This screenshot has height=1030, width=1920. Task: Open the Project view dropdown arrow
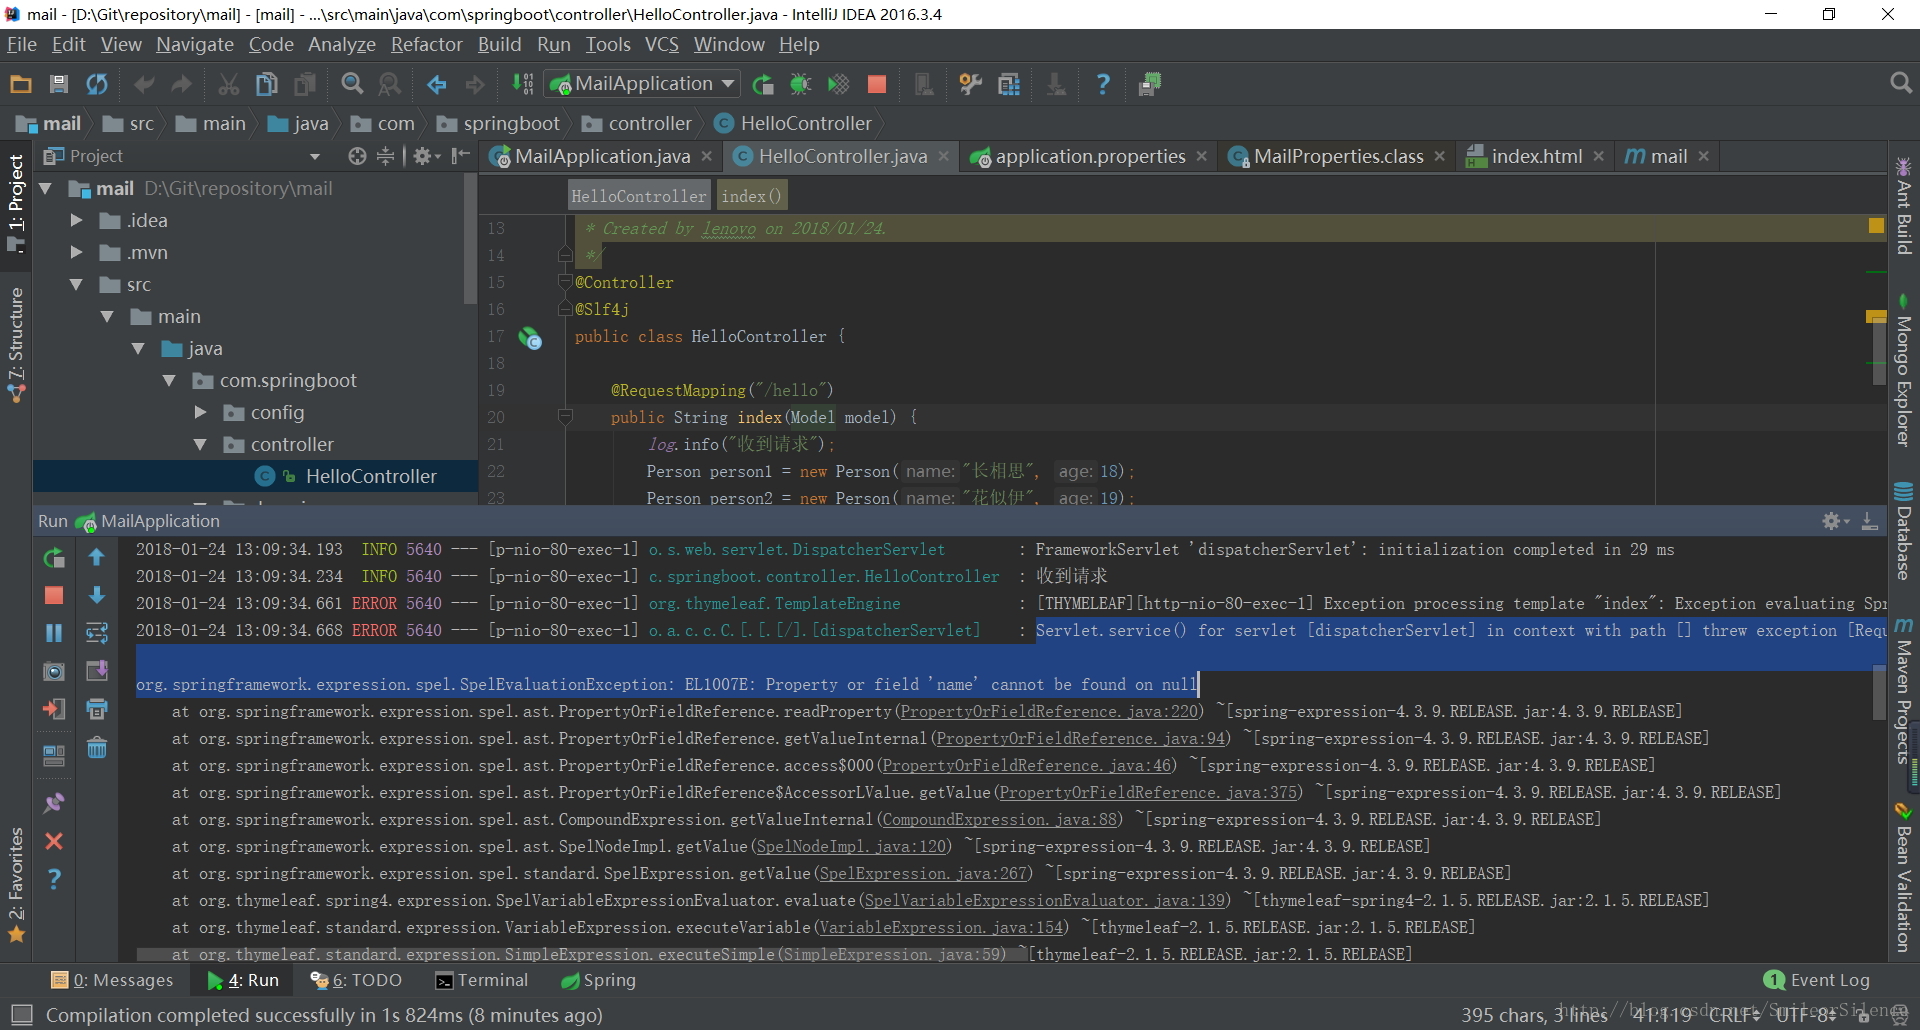[x=315, y=156]
